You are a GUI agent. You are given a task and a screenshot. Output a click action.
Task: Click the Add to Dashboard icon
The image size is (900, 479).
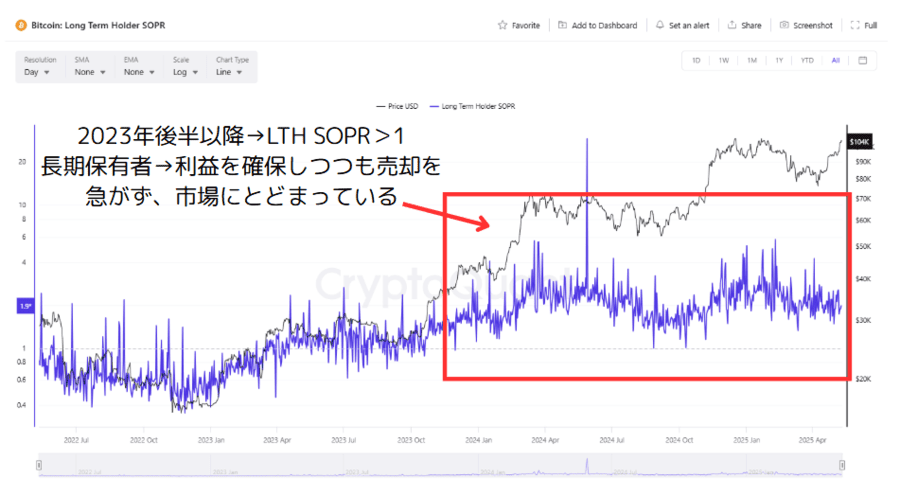[562, 25]
